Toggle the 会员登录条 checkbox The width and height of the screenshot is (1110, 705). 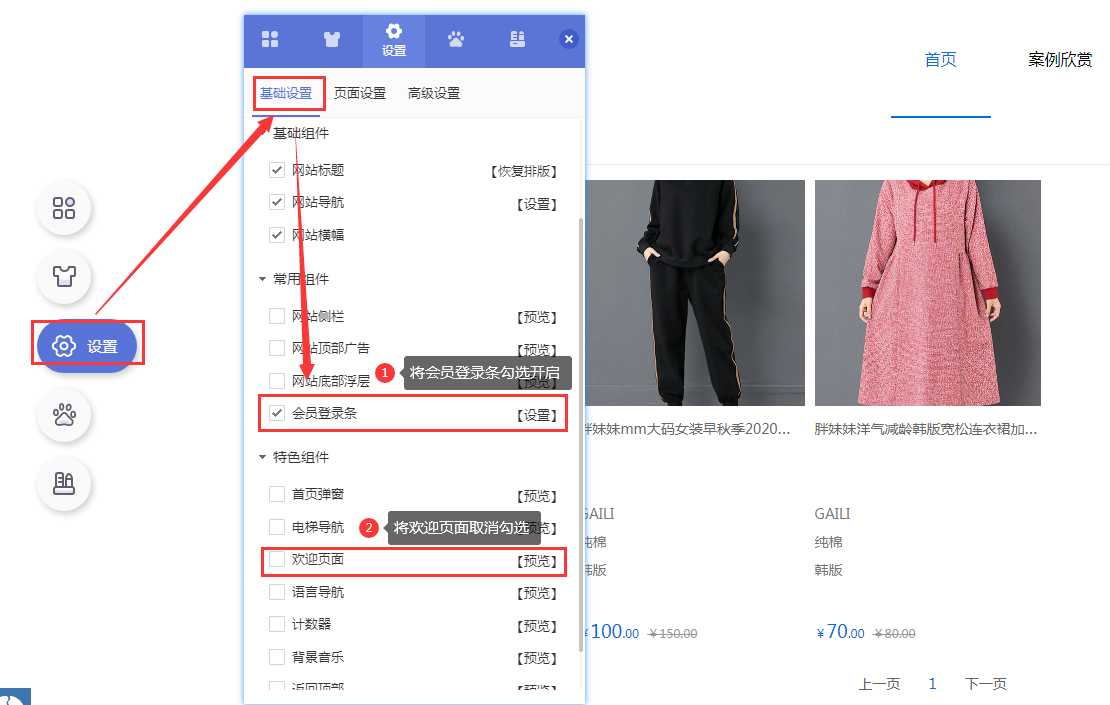tap(277, 413)
